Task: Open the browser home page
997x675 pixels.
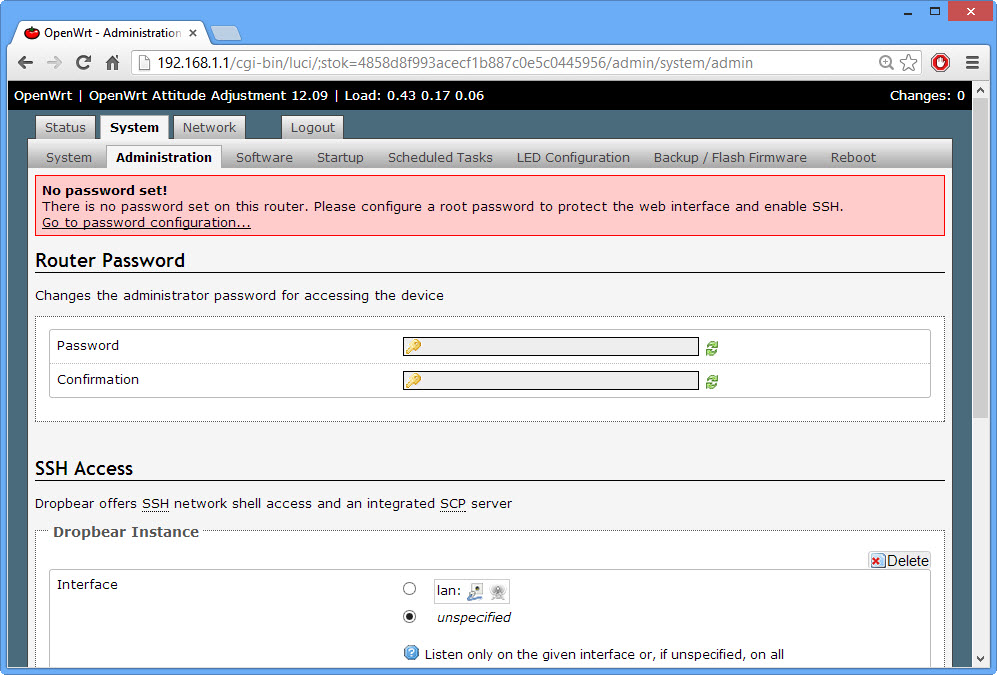Action: pyautogui.click(x=113, y=62)
